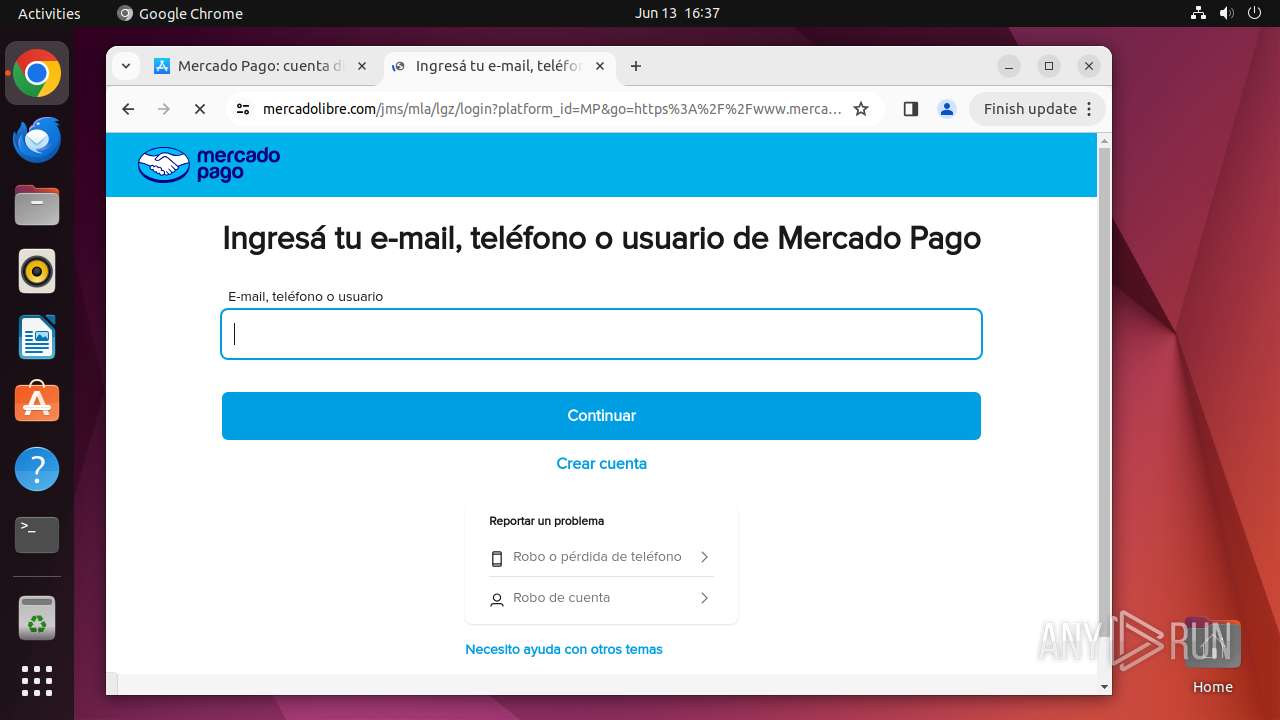The image size is (1280, 720).
Task: Open Ubuntu Software from the dock
Action: click(x=37, y=403)
